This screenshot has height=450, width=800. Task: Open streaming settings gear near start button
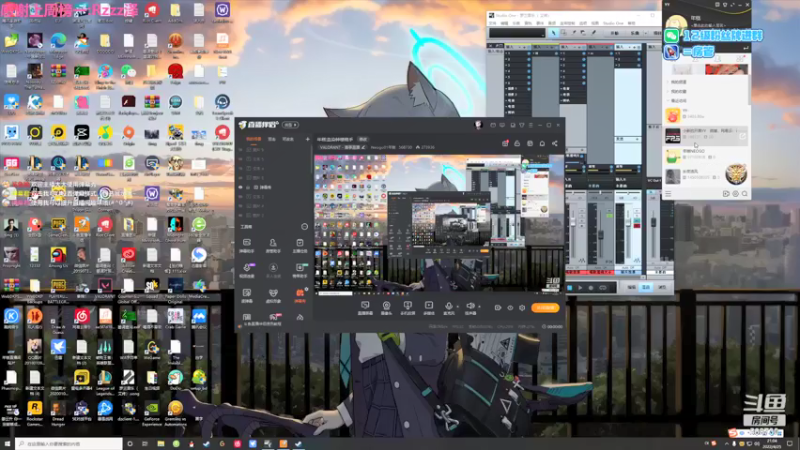point(522,308)
